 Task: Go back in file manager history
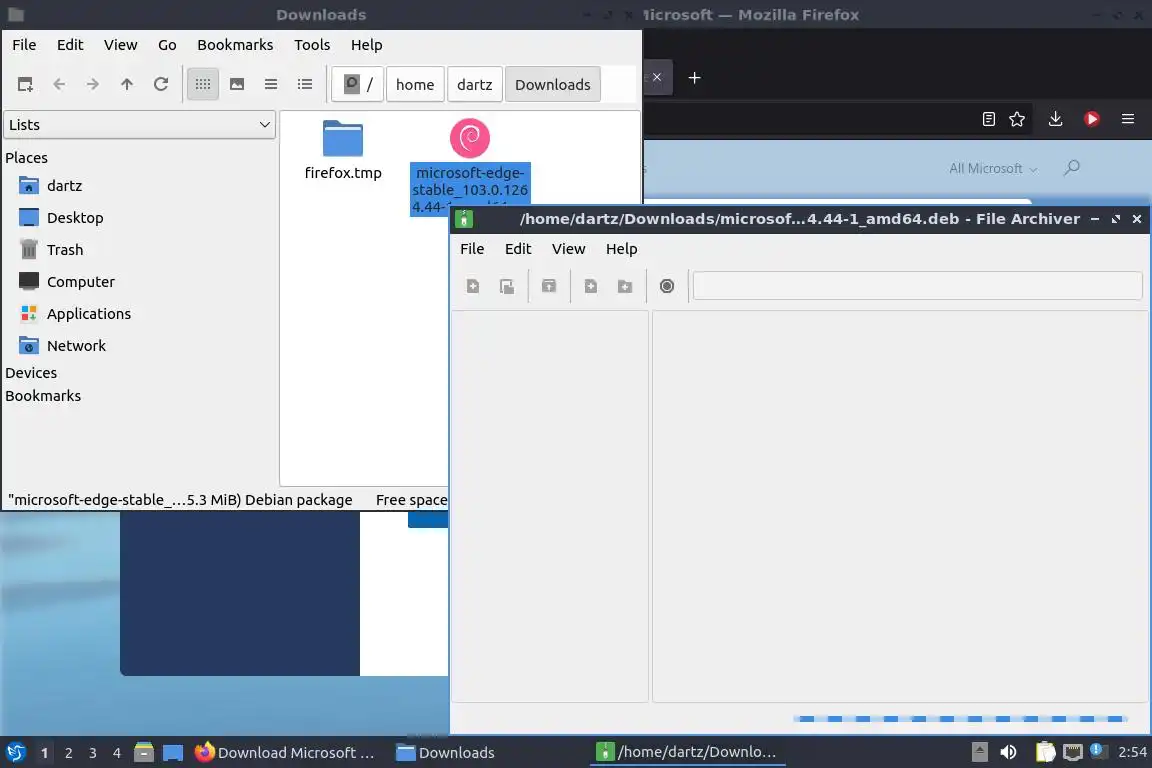pos(60,85)
